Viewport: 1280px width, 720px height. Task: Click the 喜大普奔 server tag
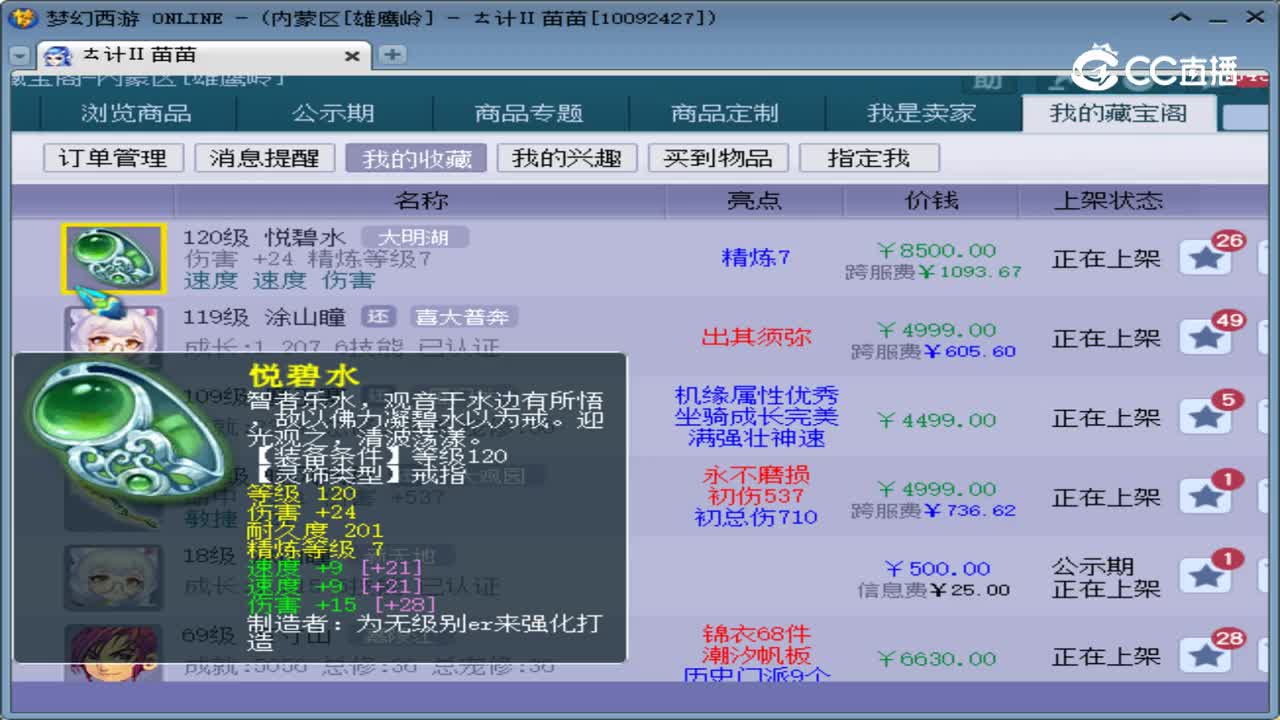[462, 317]
